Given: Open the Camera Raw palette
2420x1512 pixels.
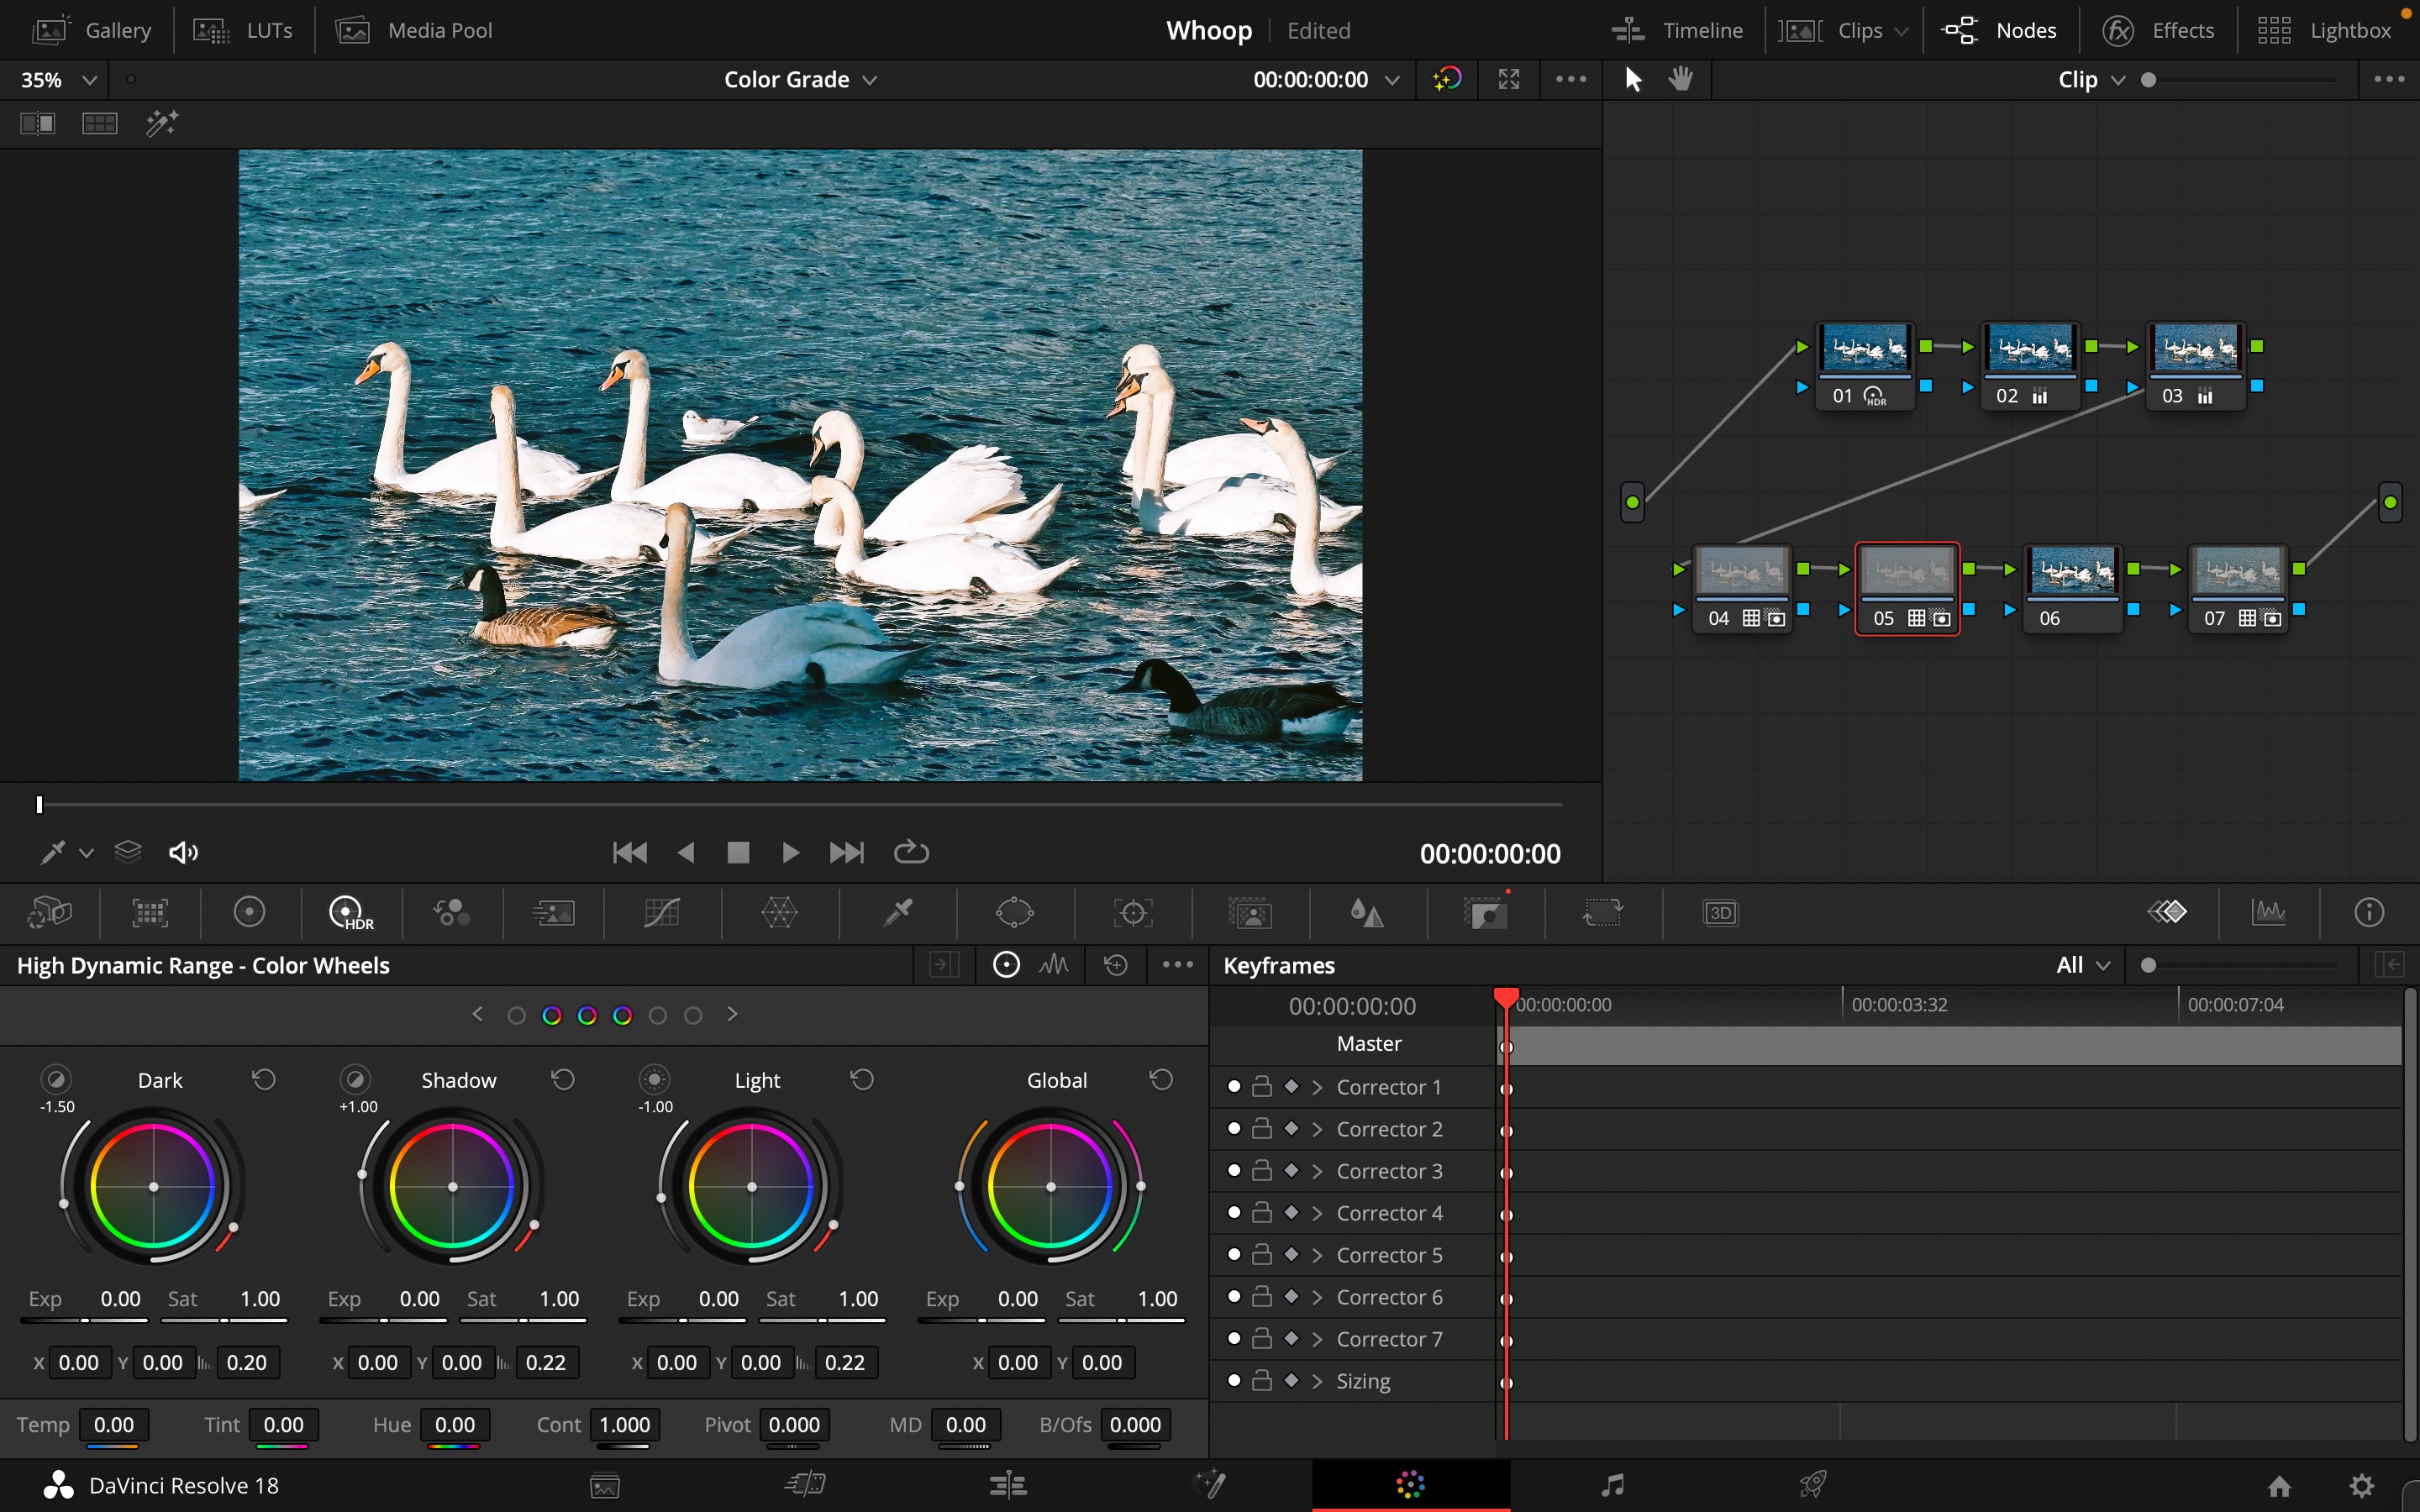Looking at the screenshot, I should coord(49,912).
